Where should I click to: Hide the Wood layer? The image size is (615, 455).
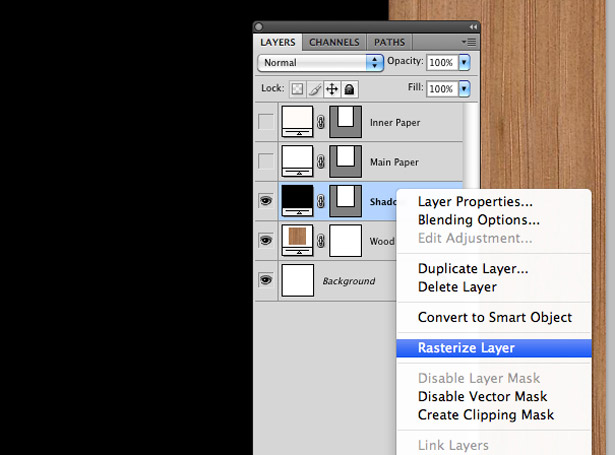click(x=266, y=240)
